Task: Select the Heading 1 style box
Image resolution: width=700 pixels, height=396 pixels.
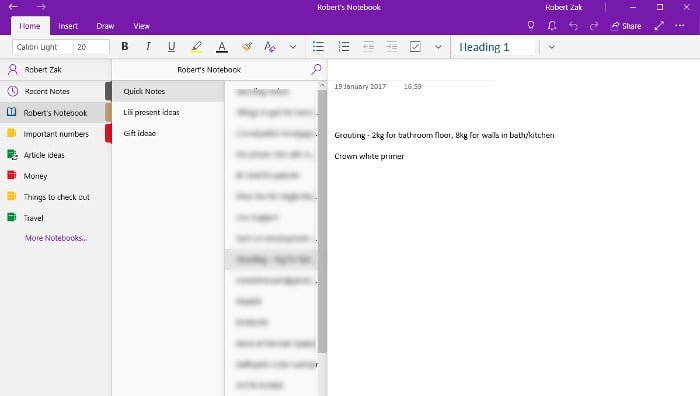Action: click(494, 47)
